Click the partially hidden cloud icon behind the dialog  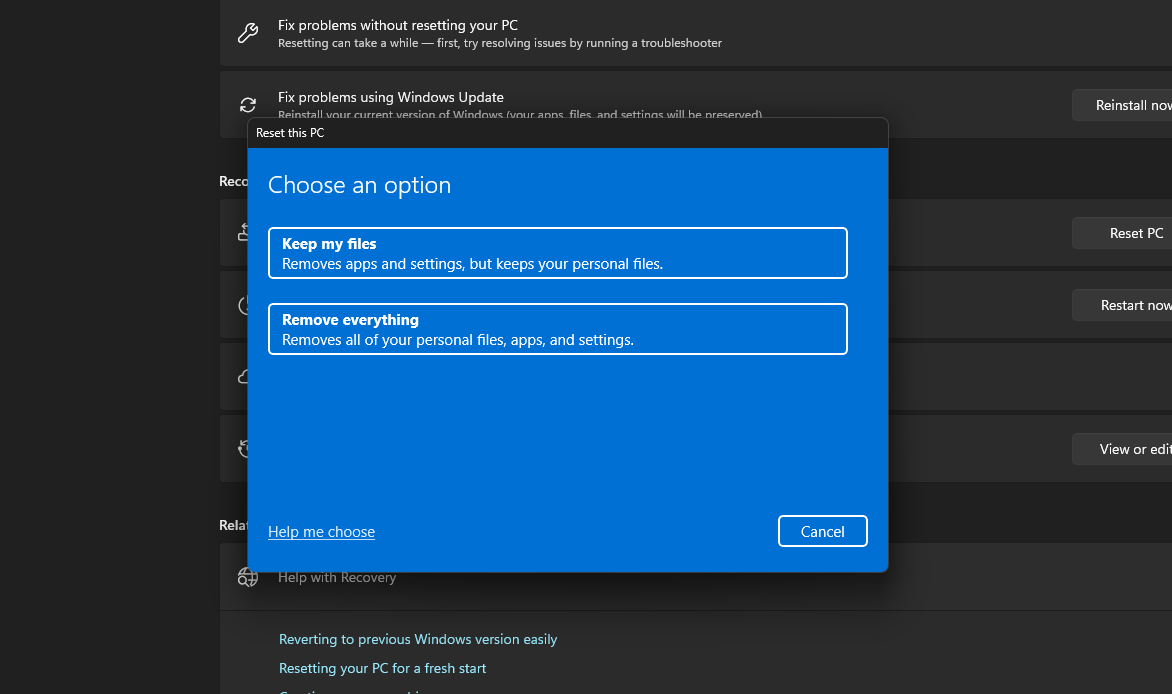tap(243, 376)
